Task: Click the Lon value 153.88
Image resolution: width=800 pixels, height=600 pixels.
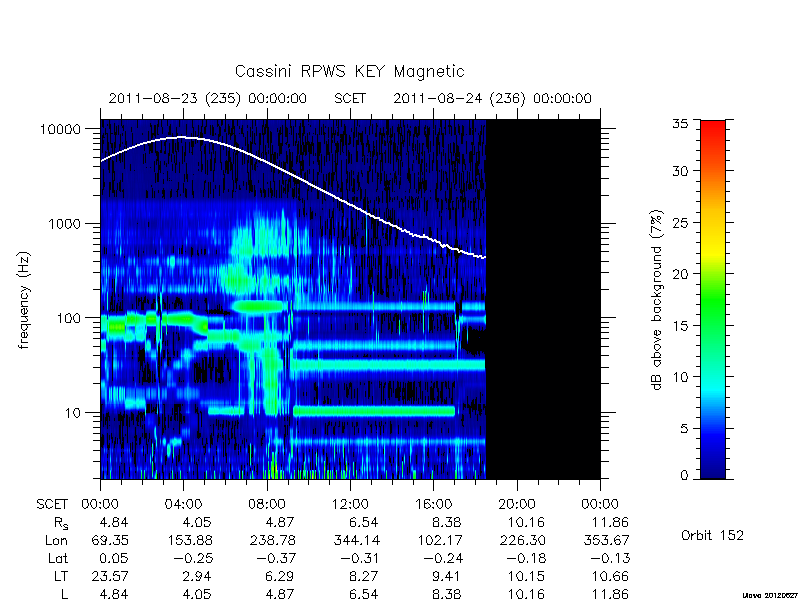Action: click(x=189, y=540)
